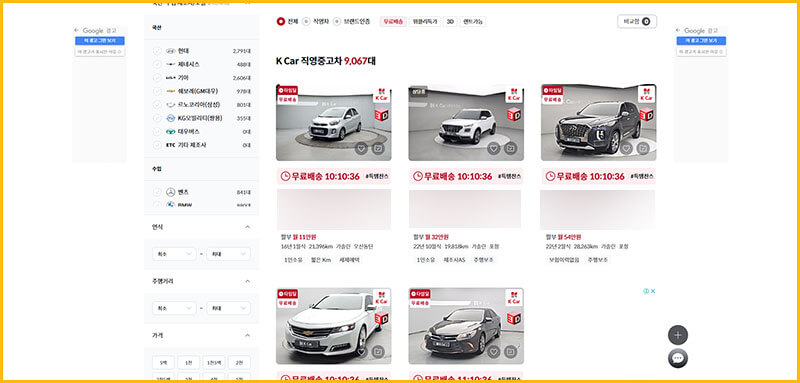Viewport: 800px width, 383px height.
Task: Select the 직영차 radio button
Action: coord(306,21)
